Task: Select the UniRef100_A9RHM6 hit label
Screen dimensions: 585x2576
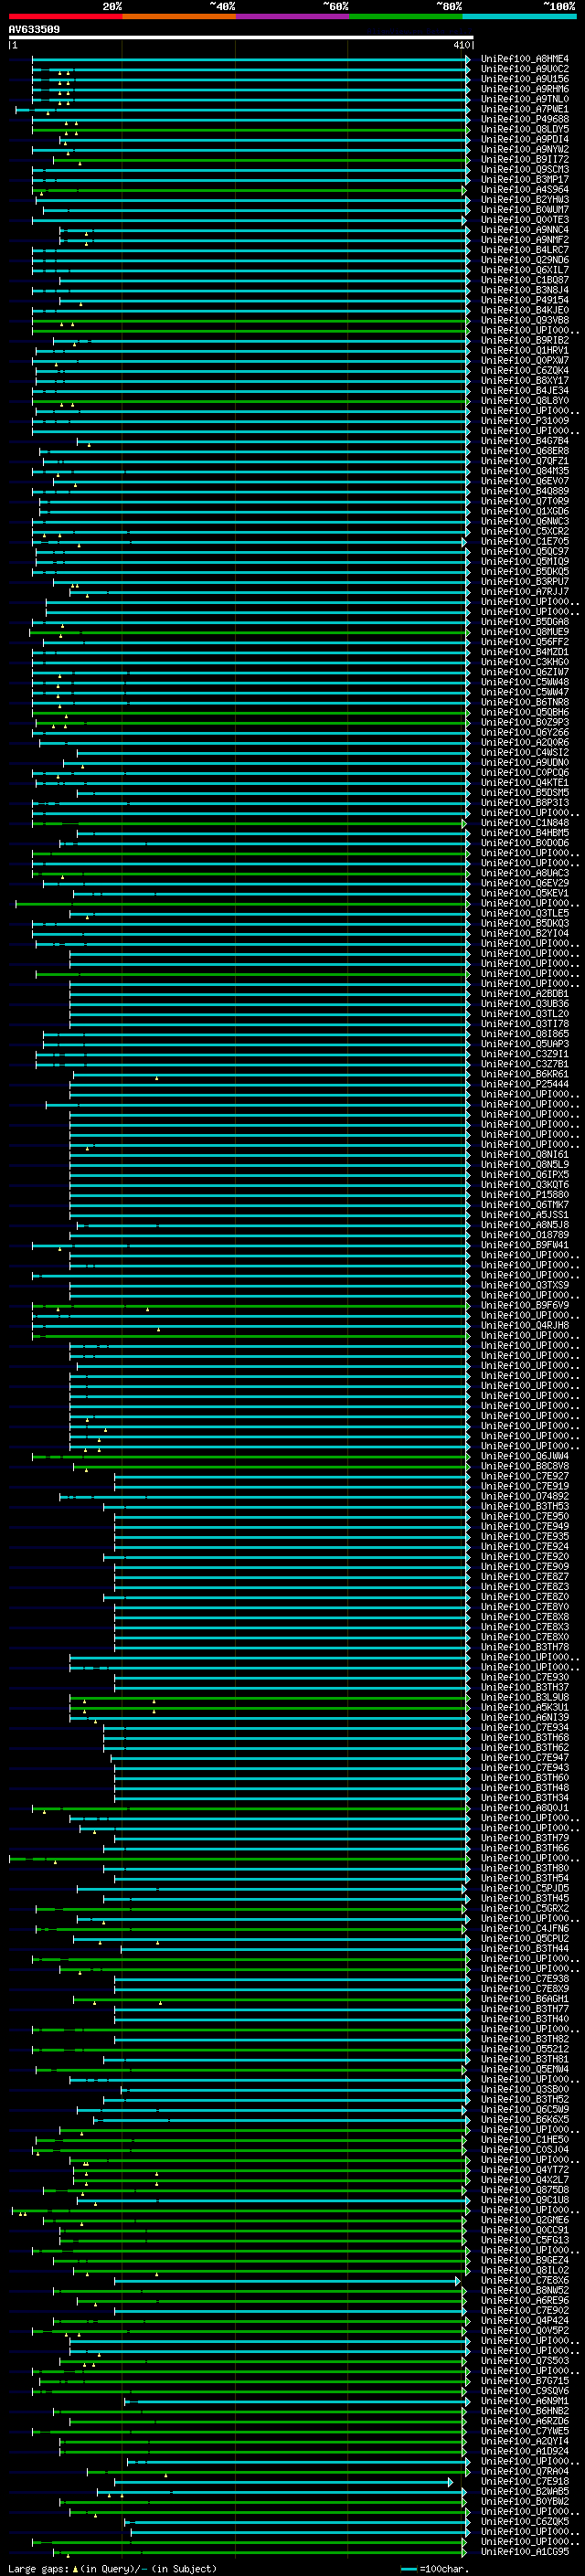Action: [x=524, y=89]
